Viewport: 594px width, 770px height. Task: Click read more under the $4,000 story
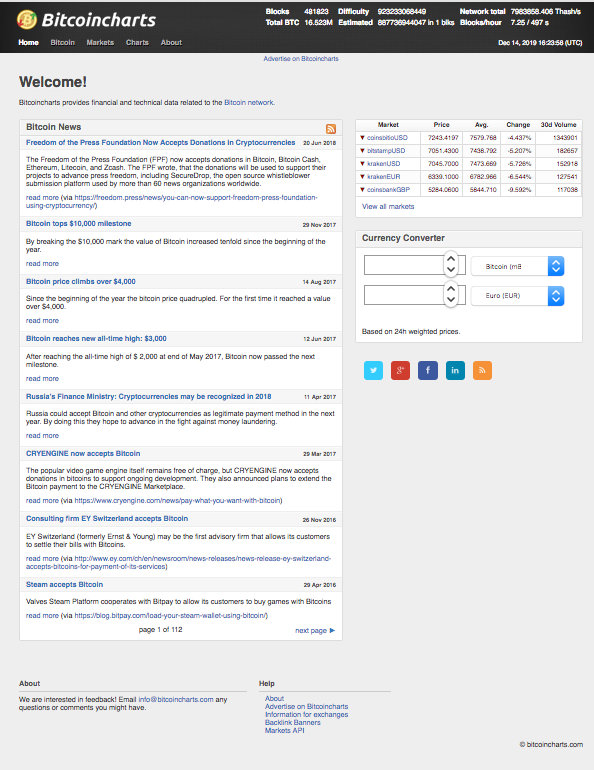pyautogui.click(x=42, y=321)
